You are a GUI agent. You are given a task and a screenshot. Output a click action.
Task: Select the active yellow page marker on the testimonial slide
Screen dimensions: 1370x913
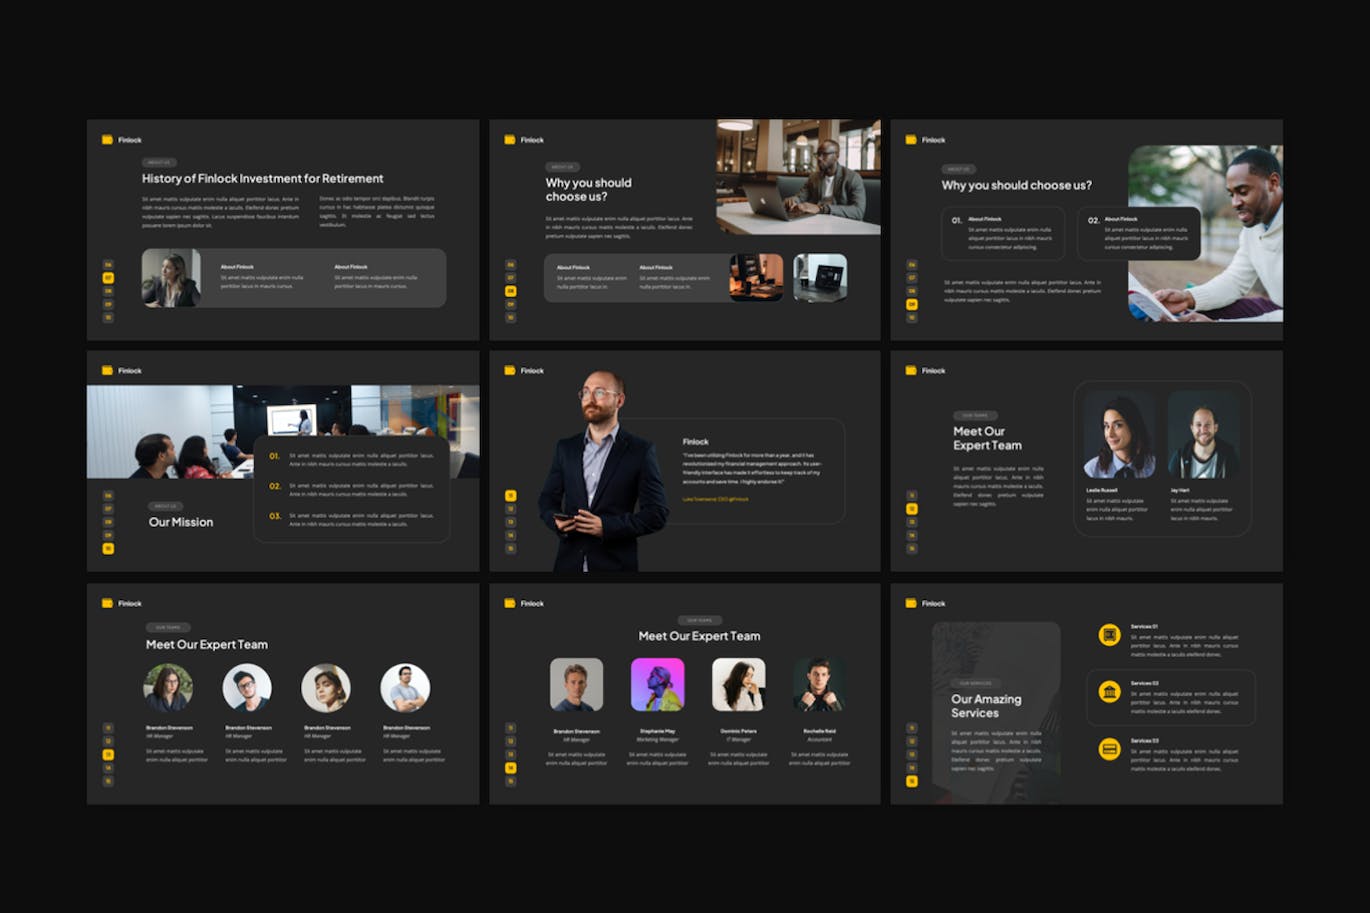tap(510, 496)
